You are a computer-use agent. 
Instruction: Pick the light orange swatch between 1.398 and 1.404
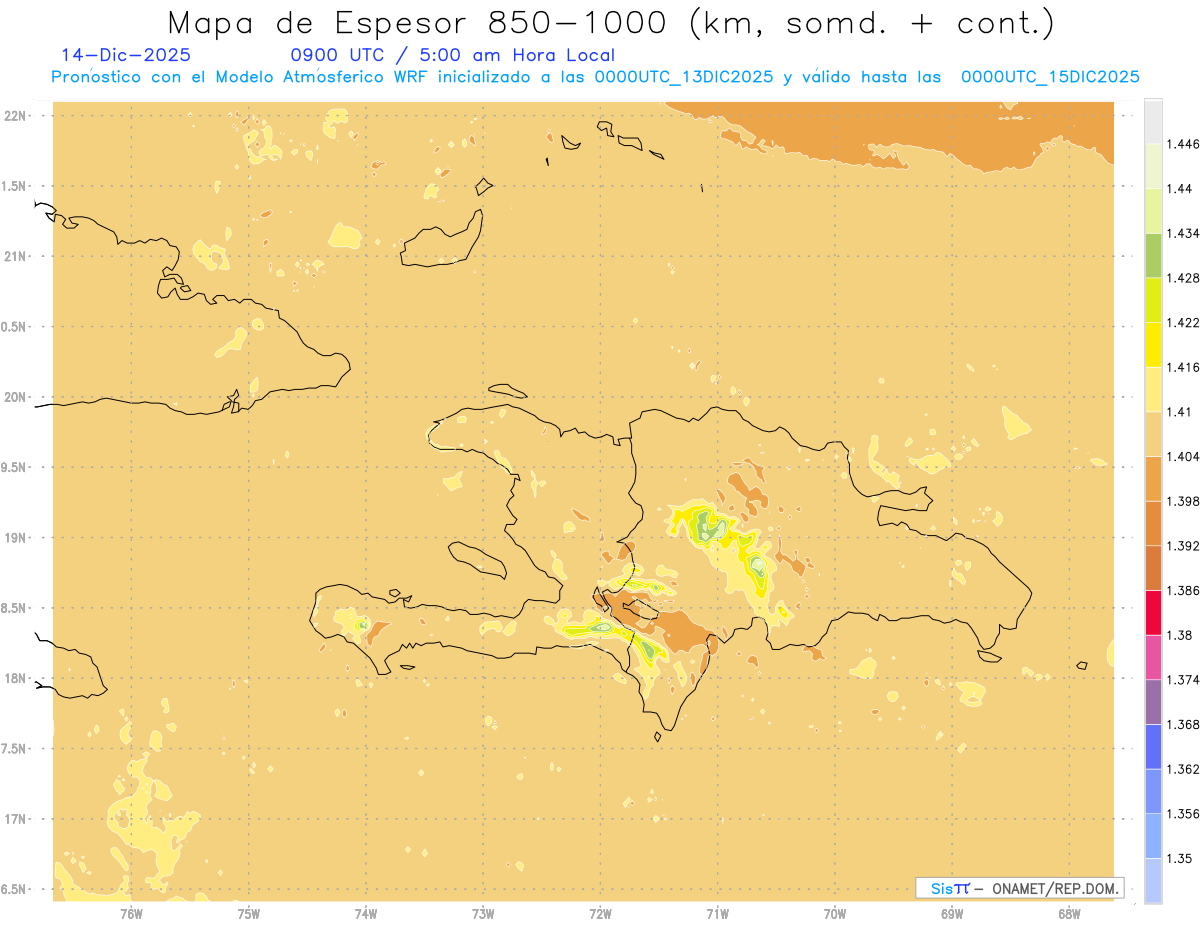click(x=1153, y=479)
